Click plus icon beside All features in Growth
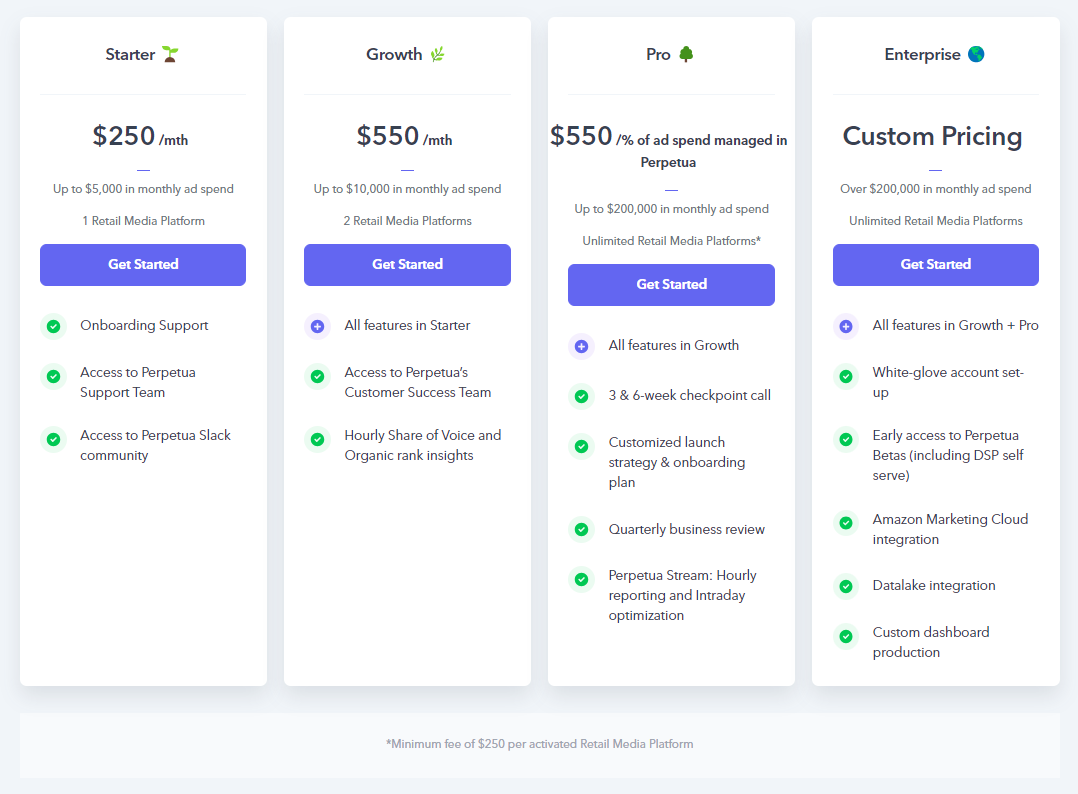This screenshot has height=794, width=1078. (x=582, y=346)
